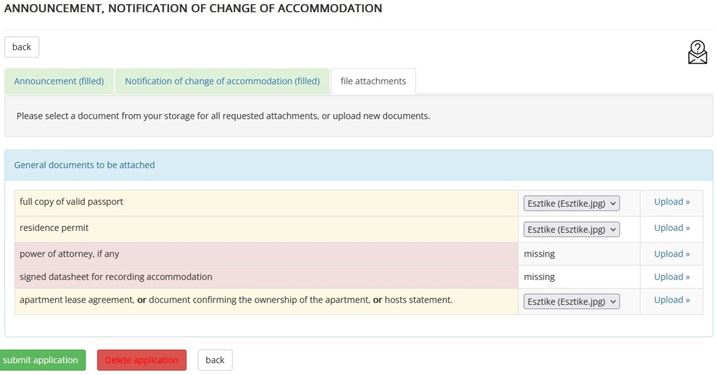Screen dimensions: 717x375
Task: Open residence permit document dropdown
Action: [572, 229]
